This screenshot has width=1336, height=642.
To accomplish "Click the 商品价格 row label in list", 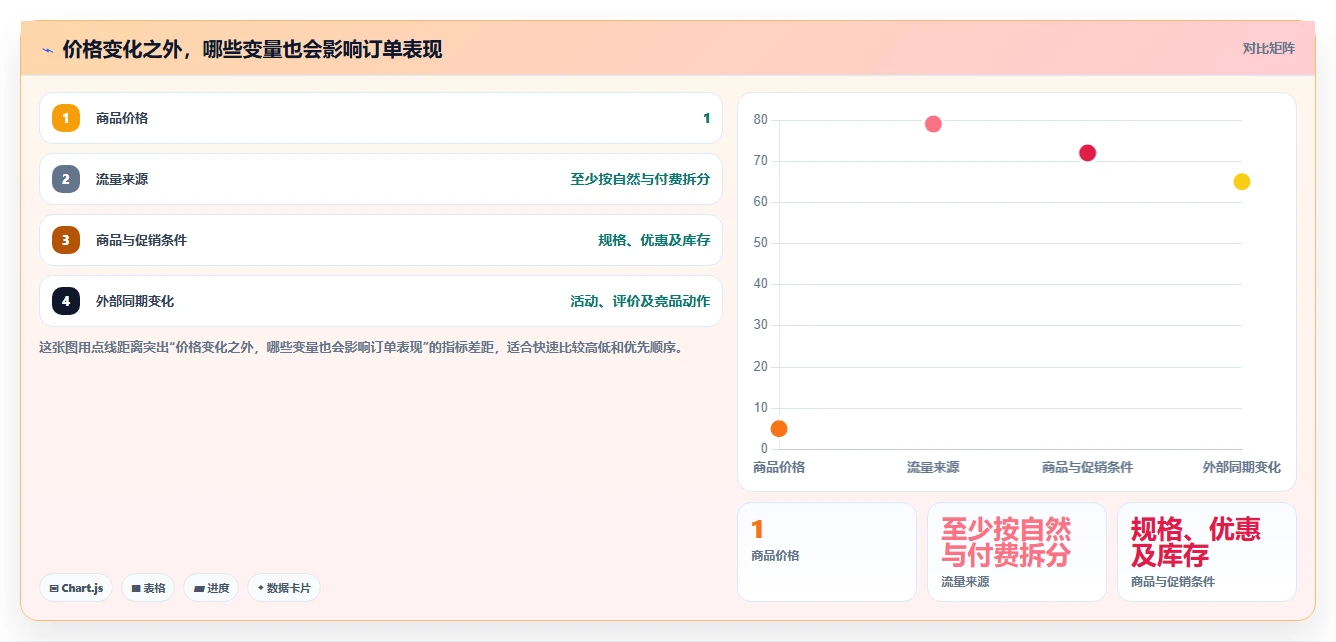I will tap(122, 118).
